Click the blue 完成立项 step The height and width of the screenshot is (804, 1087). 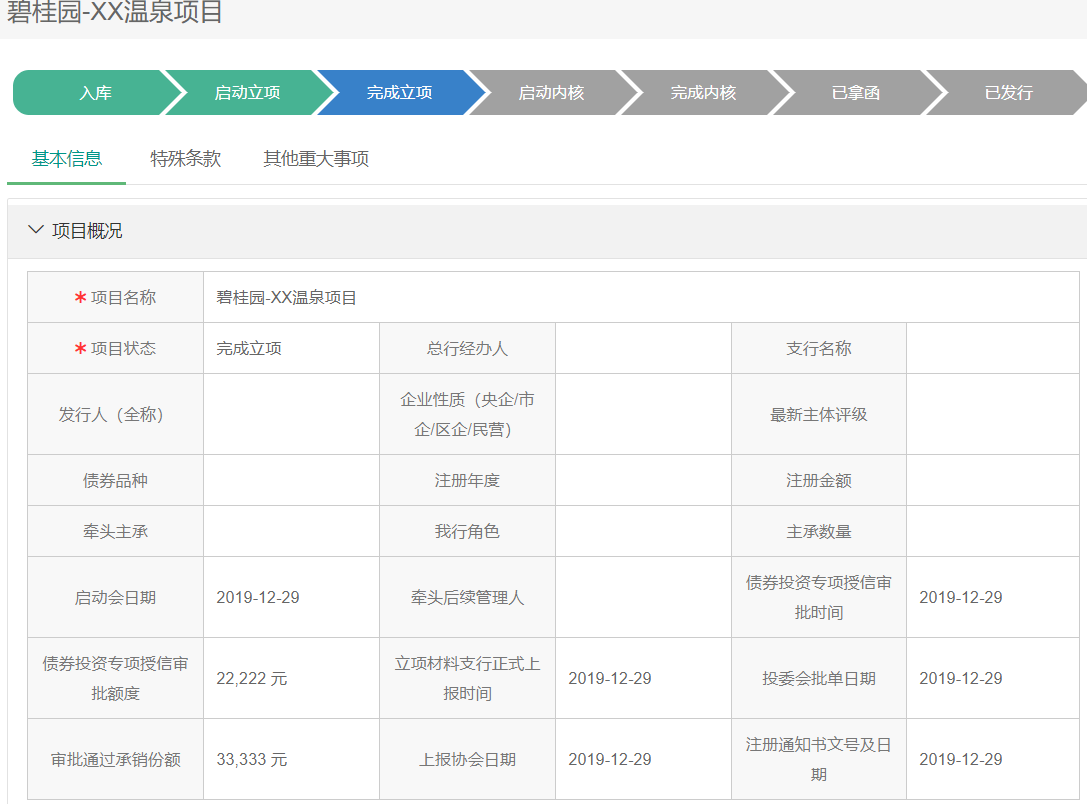pyautogui.click(x=399, y=92)
